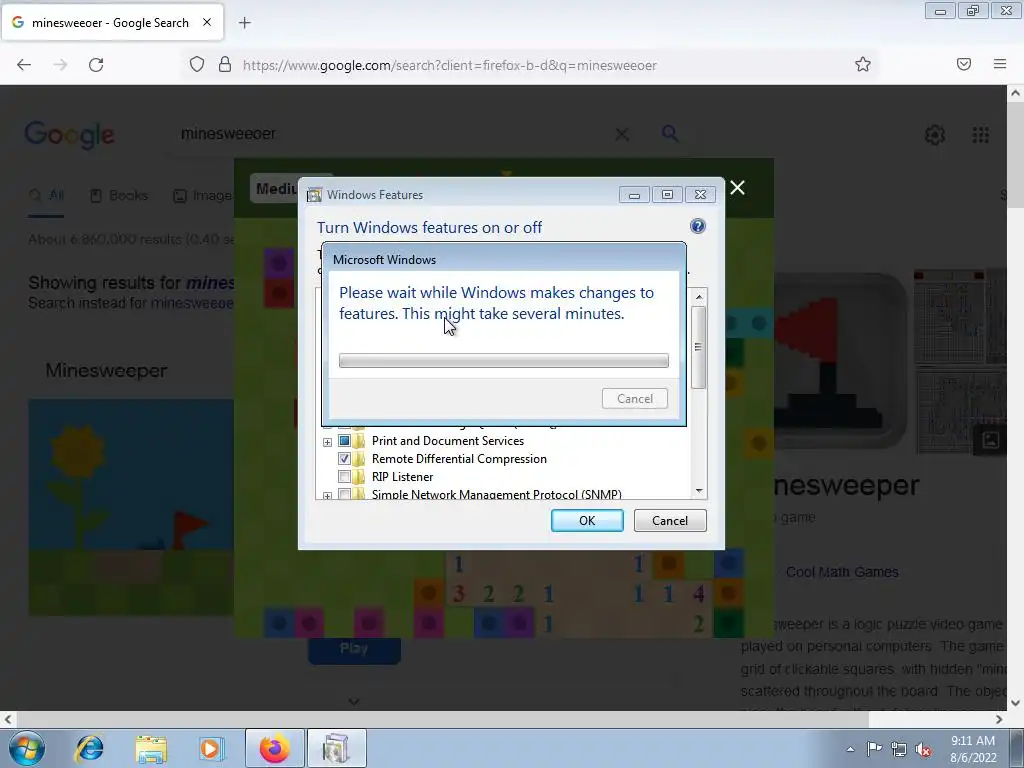The height and width of the screenshot is (768, 1024).
Task: Click the Play button under Minesweeper
Action: (354, 650)
